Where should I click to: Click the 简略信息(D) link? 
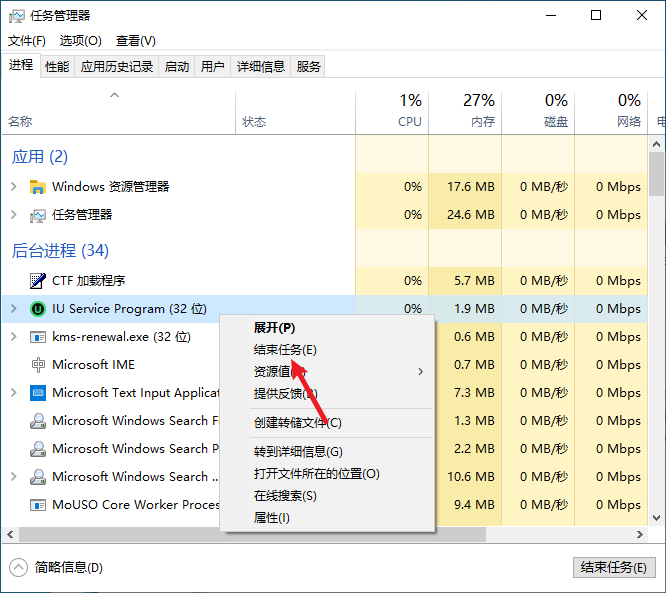[x=69, y=568]
